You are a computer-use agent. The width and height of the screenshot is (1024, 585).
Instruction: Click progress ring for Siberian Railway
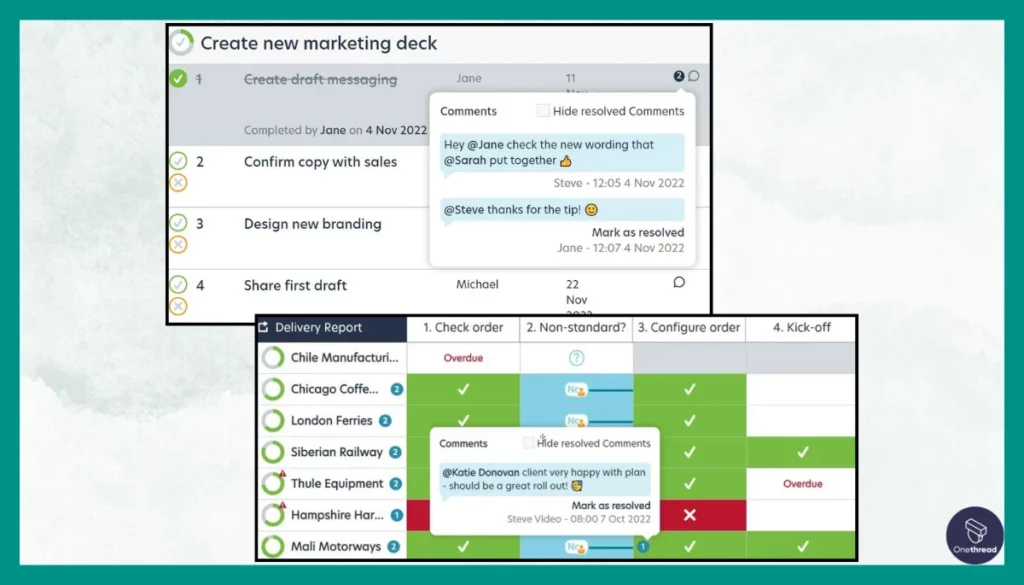[x=273, y=452]
